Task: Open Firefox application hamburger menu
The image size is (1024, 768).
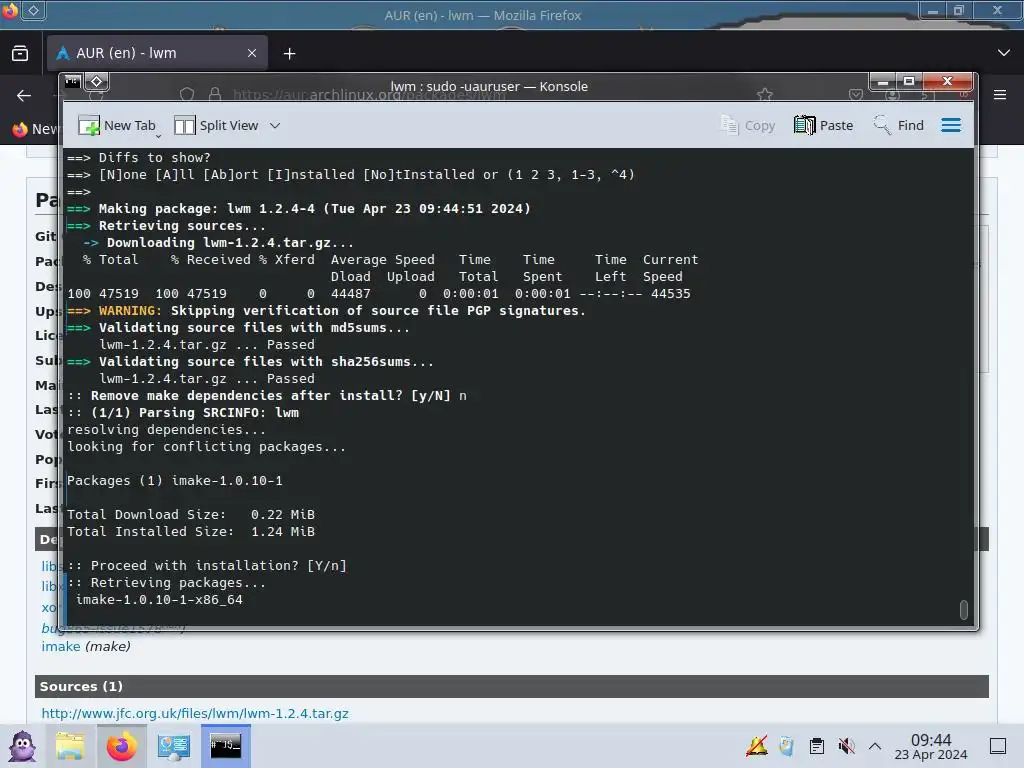Action: pyautogui.click(x=1000, y=95)
